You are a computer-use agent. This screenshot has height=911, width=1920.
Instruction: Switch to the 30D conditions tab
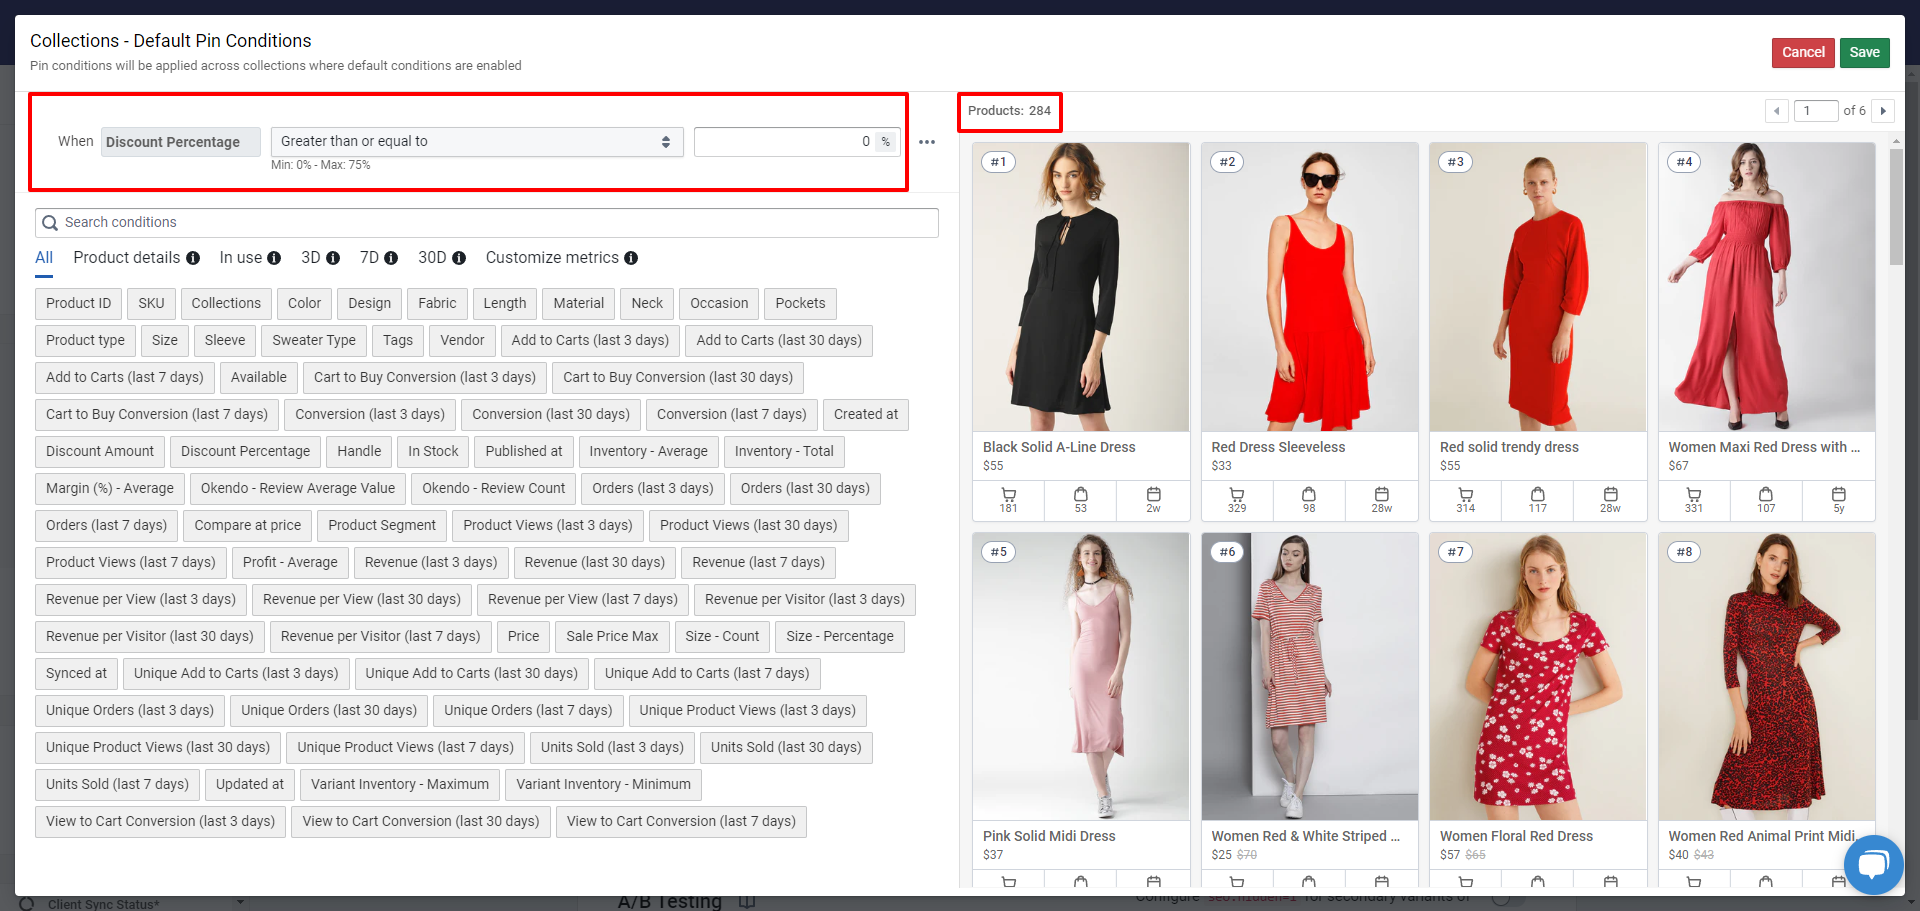coord(432,258)
